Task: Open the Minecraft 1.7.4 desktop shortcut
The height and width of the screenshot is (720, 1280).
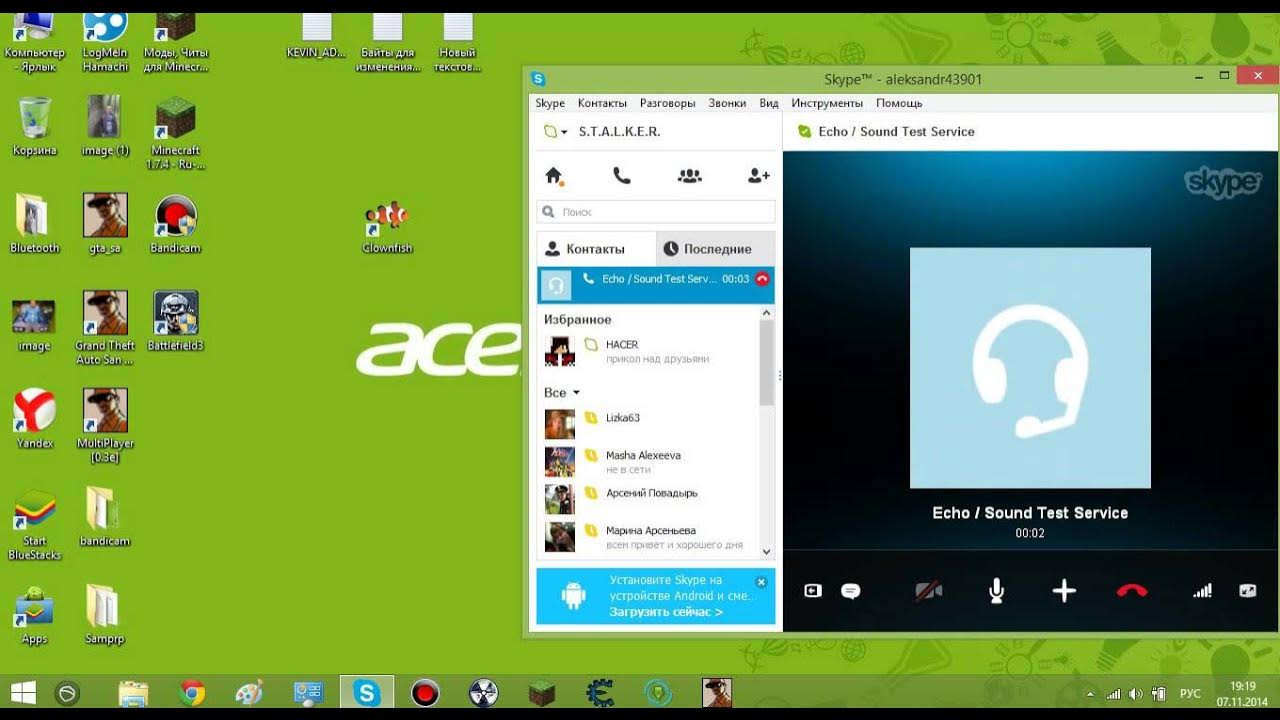Action: (x=176, y=133)
